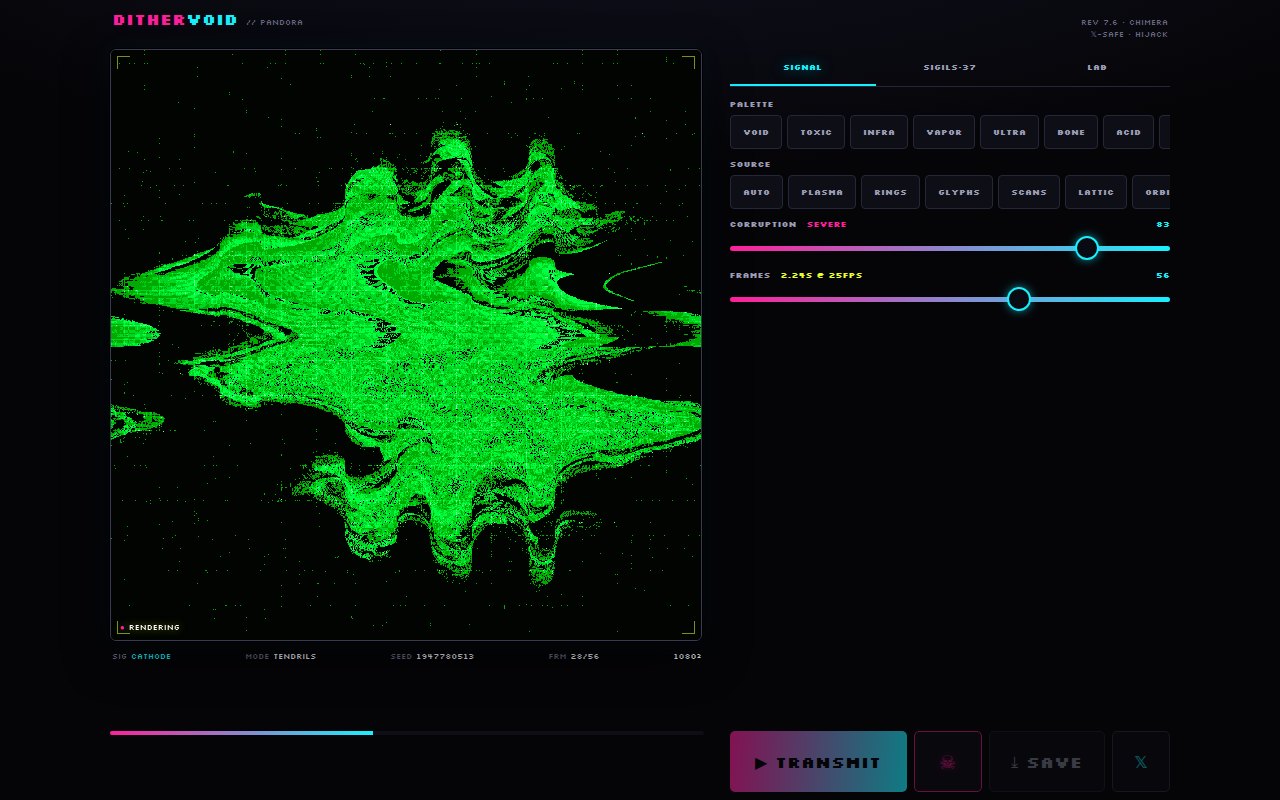
Task: Open the LAB tab
Action: (x=1097, y=68)
